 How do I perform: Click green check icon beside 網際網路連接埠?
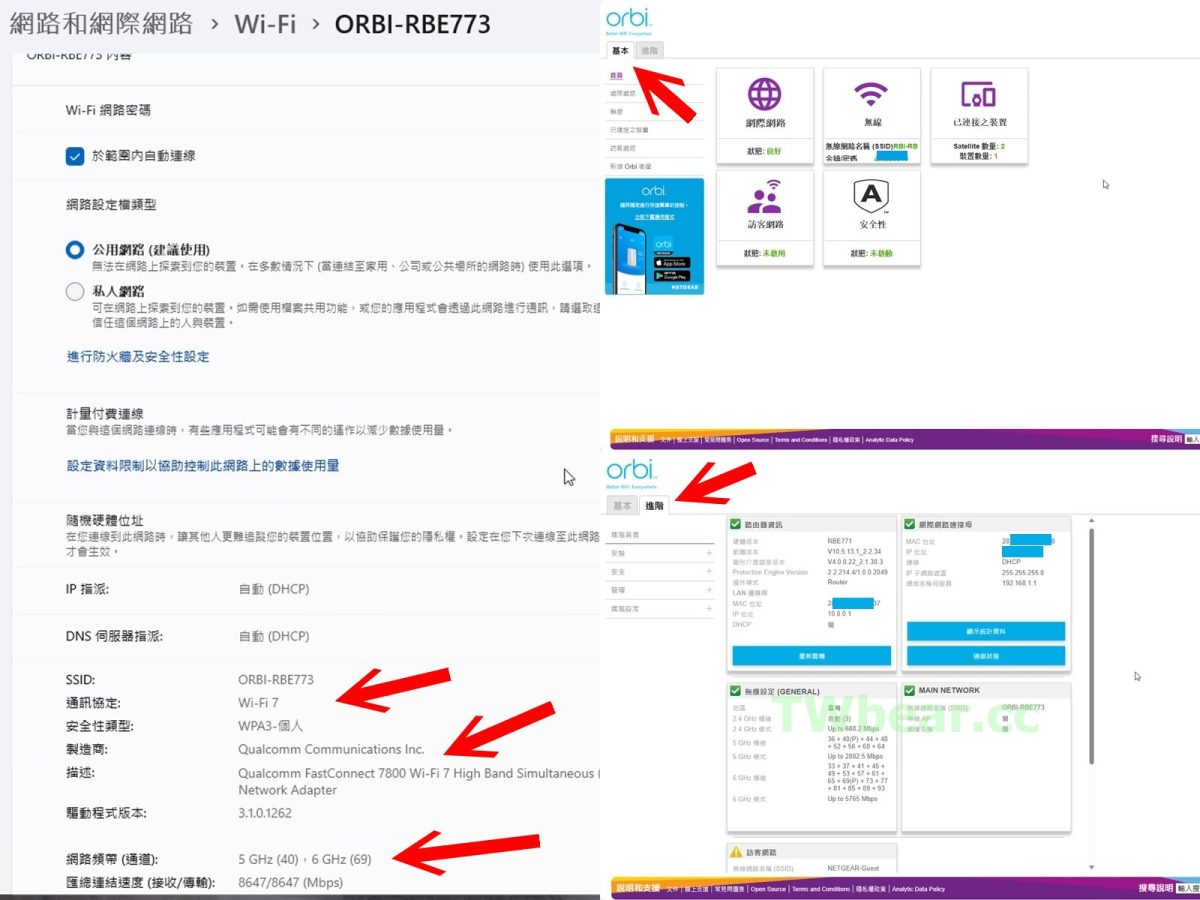point(910,524)
